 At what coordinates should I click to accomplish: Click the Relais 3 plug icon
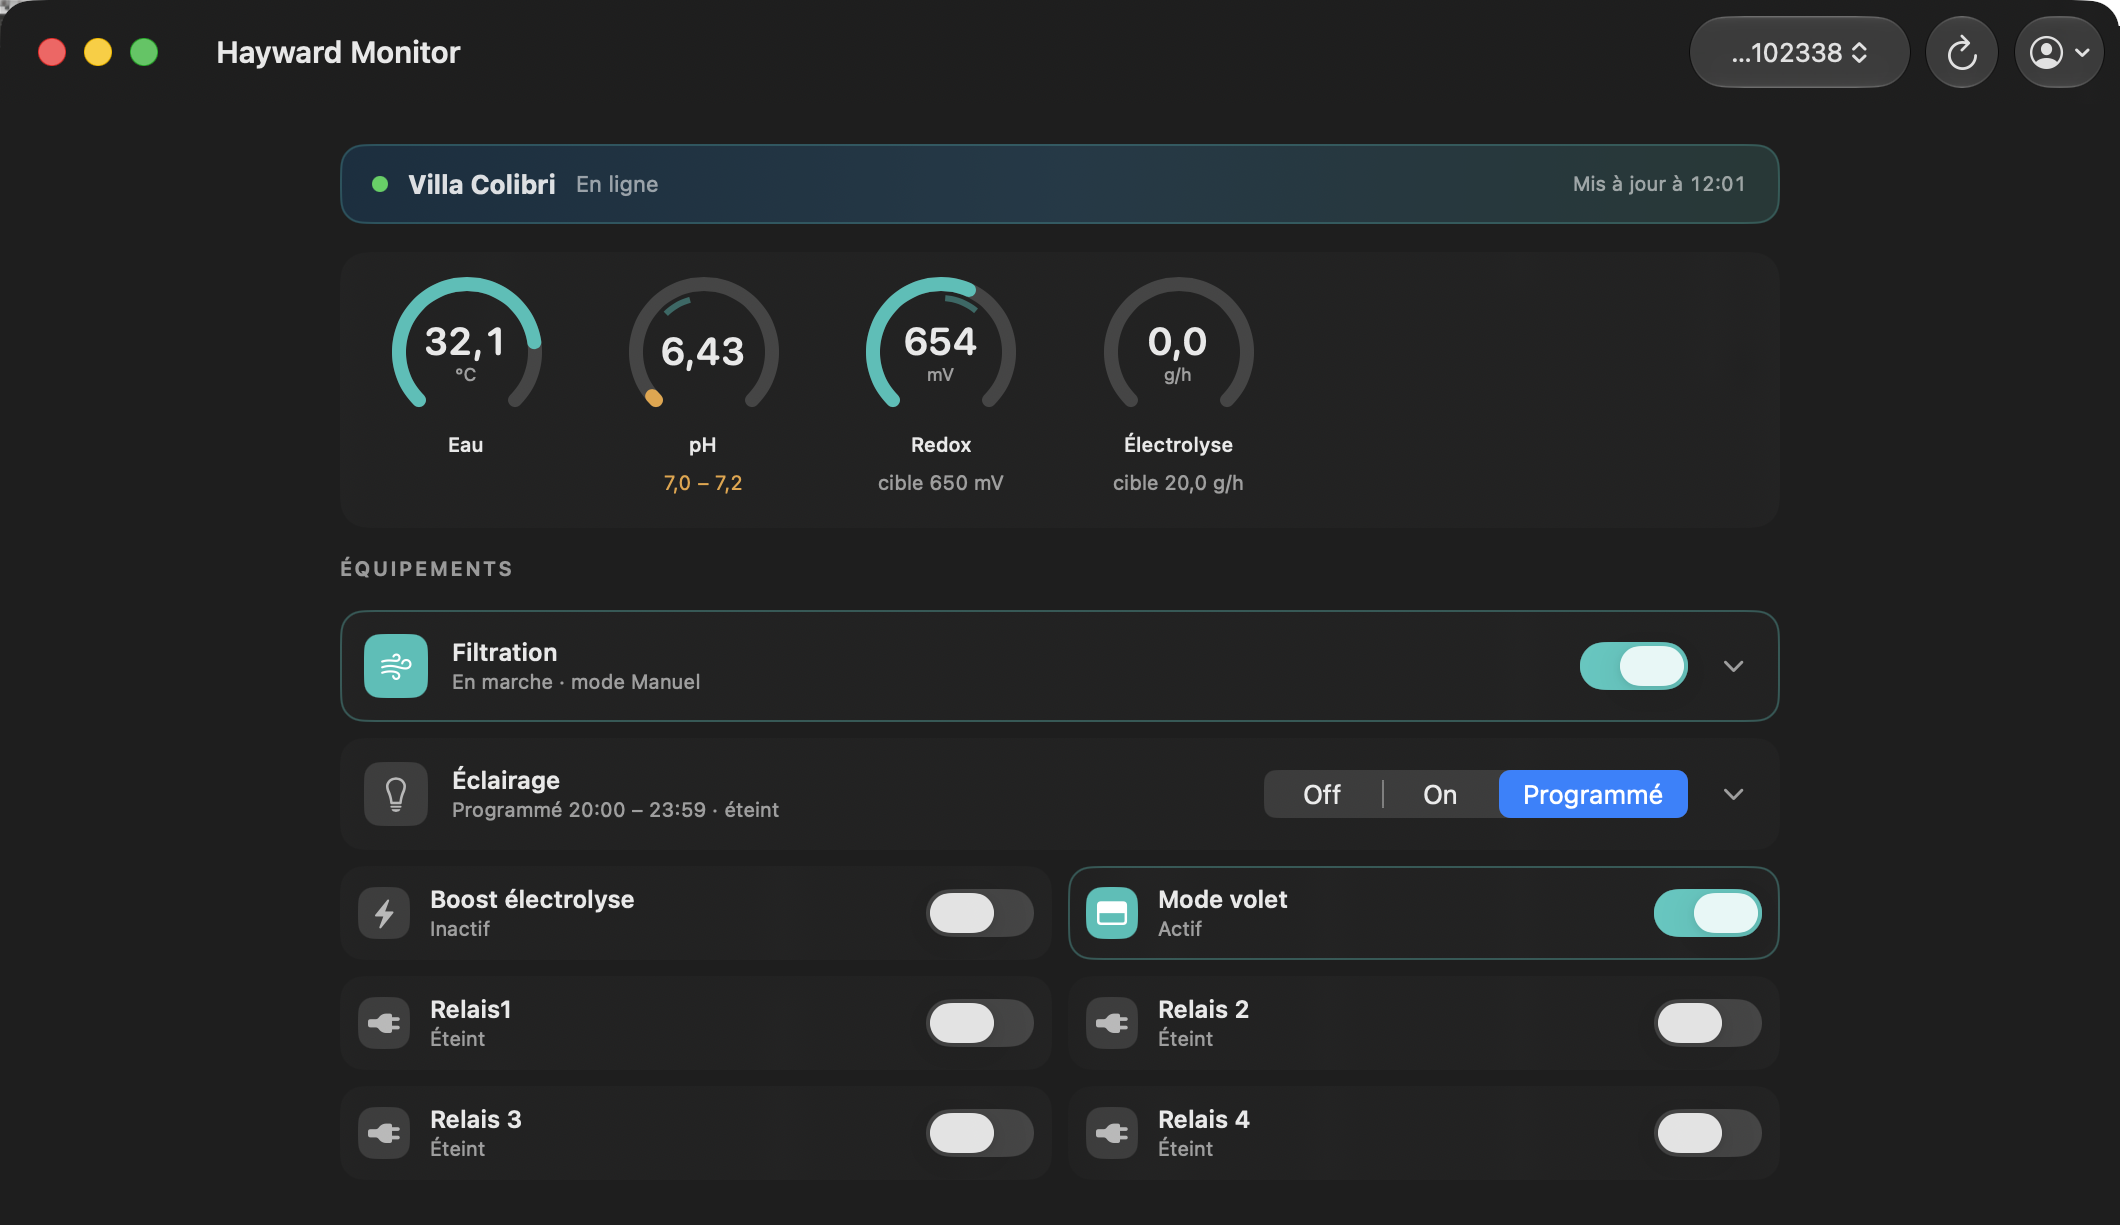tap(384, 1133)
